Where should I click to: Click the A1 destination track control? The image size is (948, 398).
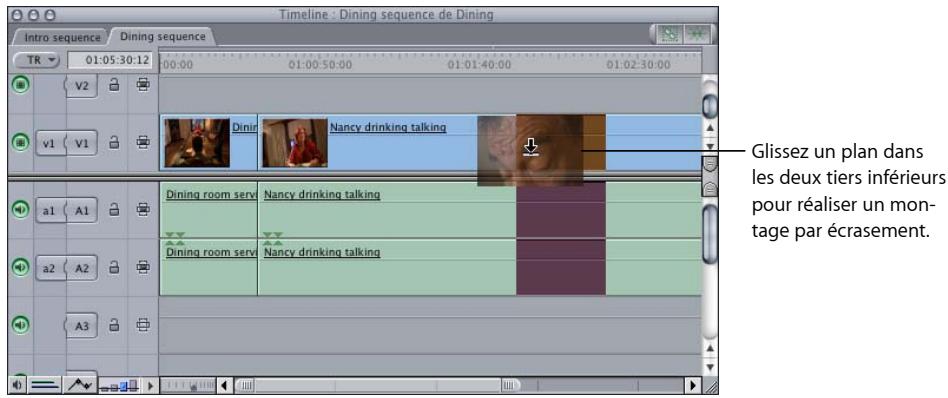pos(81,210)
